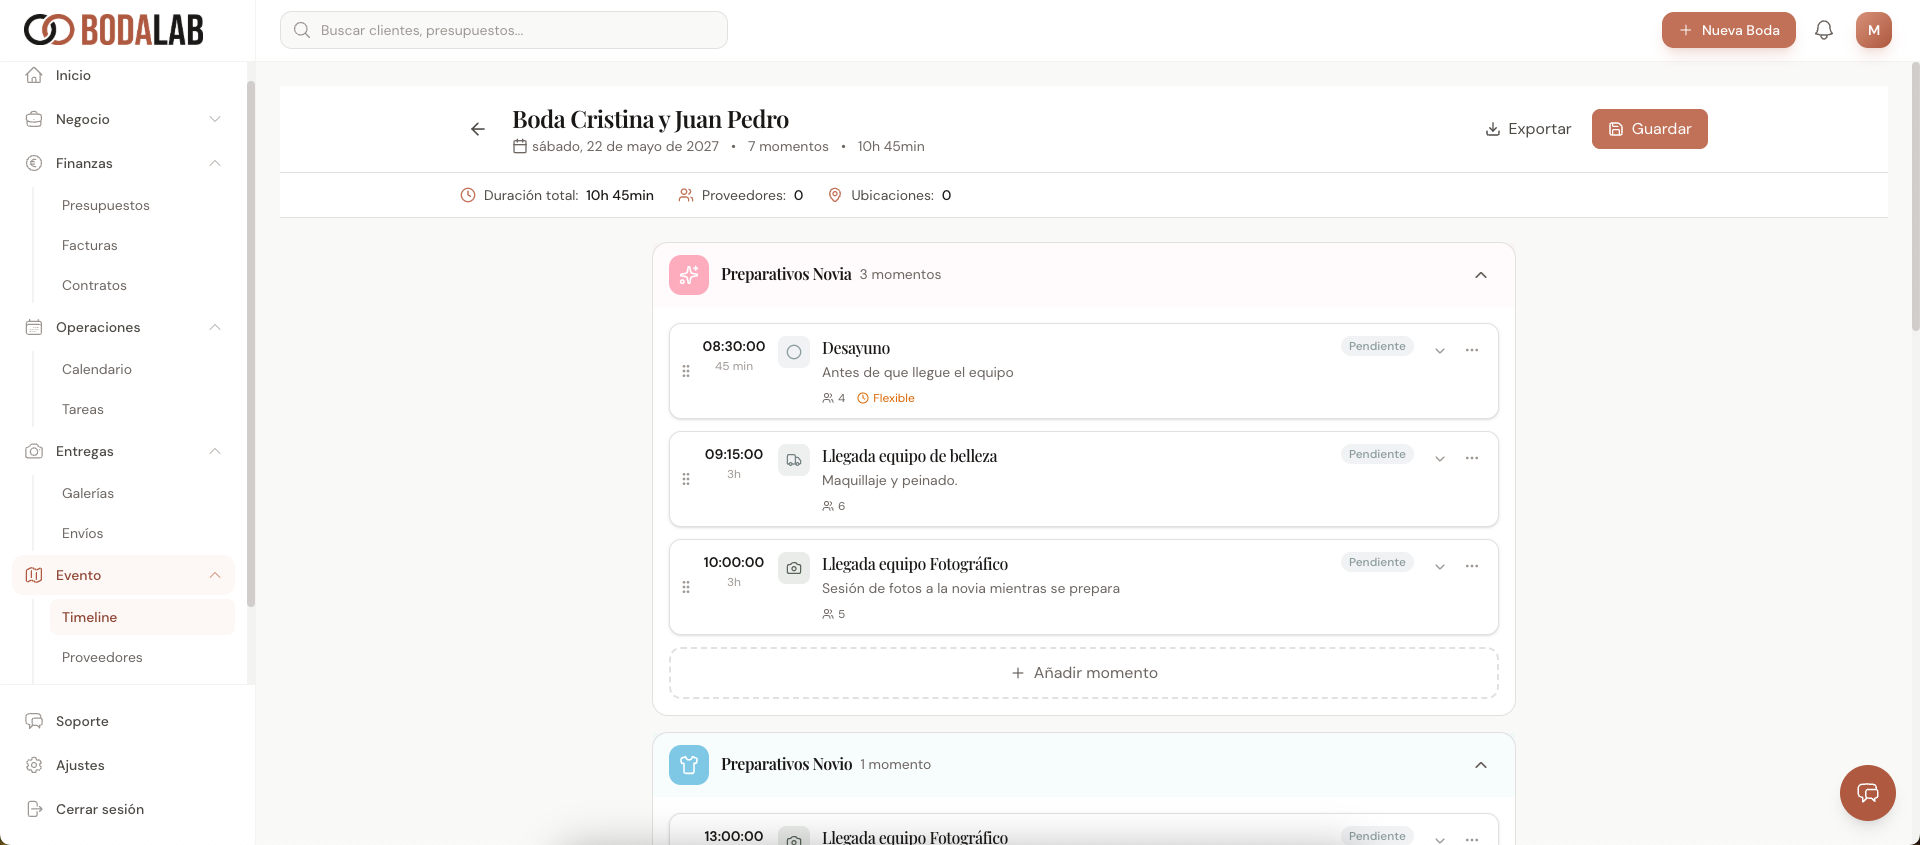This screenshot has height=845, width=1920.
Task: Click the Preparativos Novio shirt icon
Action: coord(689,765)
